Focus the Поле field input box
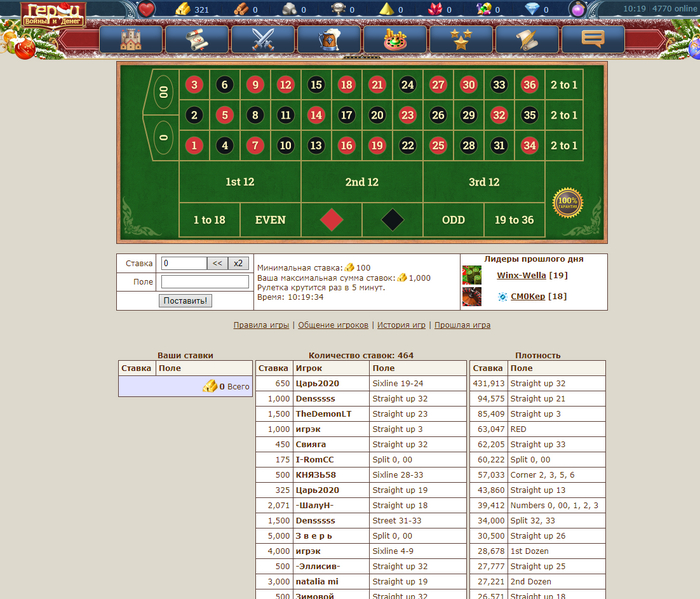 pos(205,282)
